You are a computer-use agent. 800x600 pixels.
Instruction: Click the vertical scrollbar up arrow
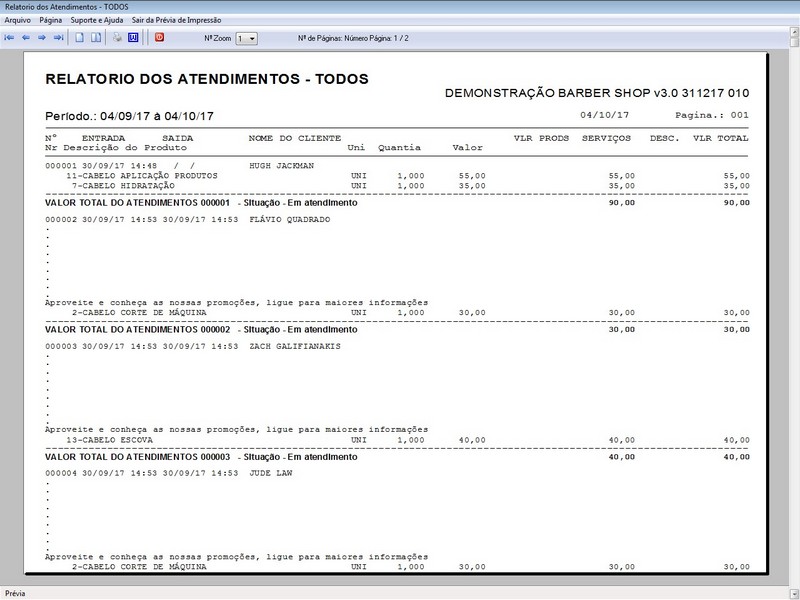click(x=794, y=32)
